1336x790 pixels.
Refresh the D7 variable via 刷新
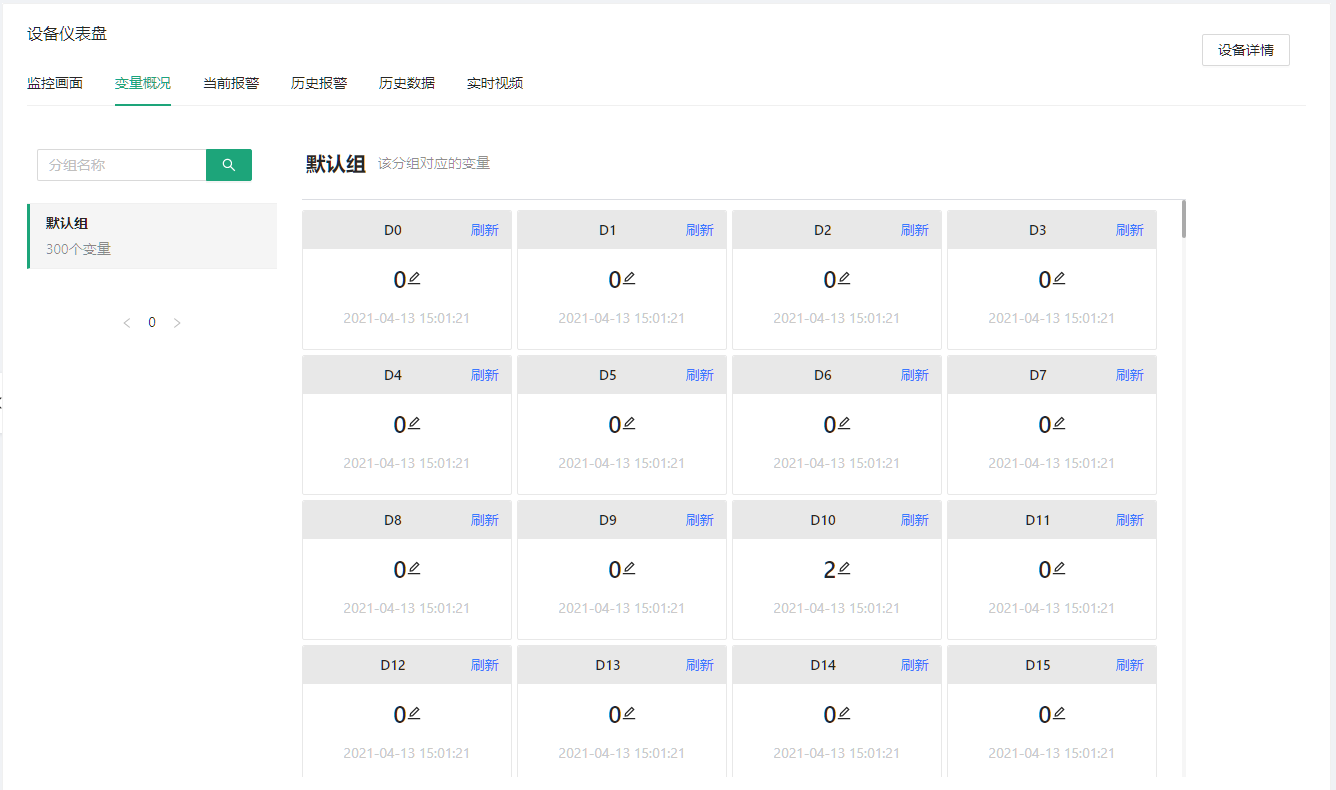pyautogui.click(x=1130, y=375)
